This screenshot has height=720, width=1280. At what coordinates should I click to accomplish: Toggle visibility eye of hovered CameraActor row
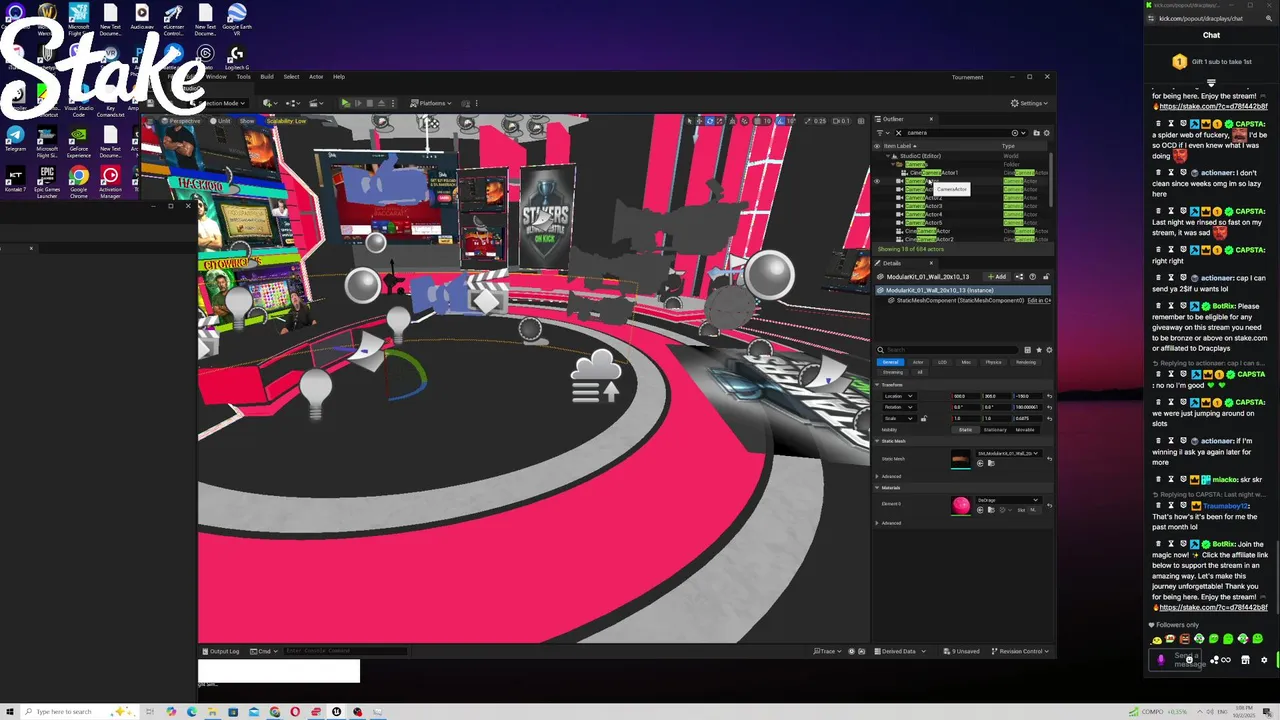[877, 181]
